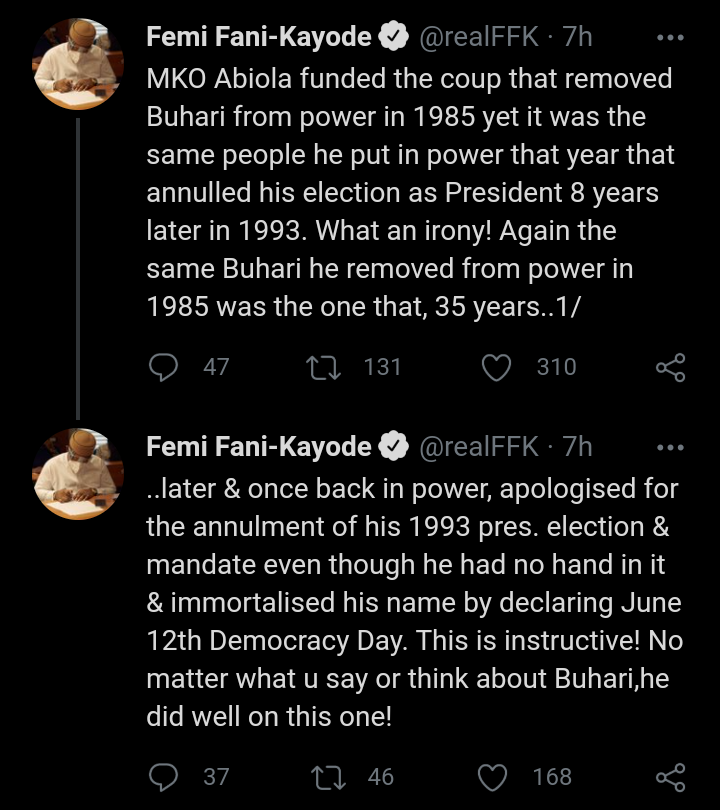Retweet the second tweet with 46 retweets
This screenshot has width=720, height=810.
[x=323, y=776]
